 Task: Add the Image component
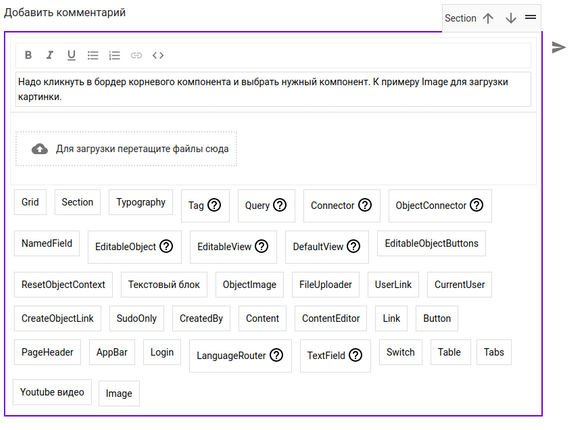(119, 393)
